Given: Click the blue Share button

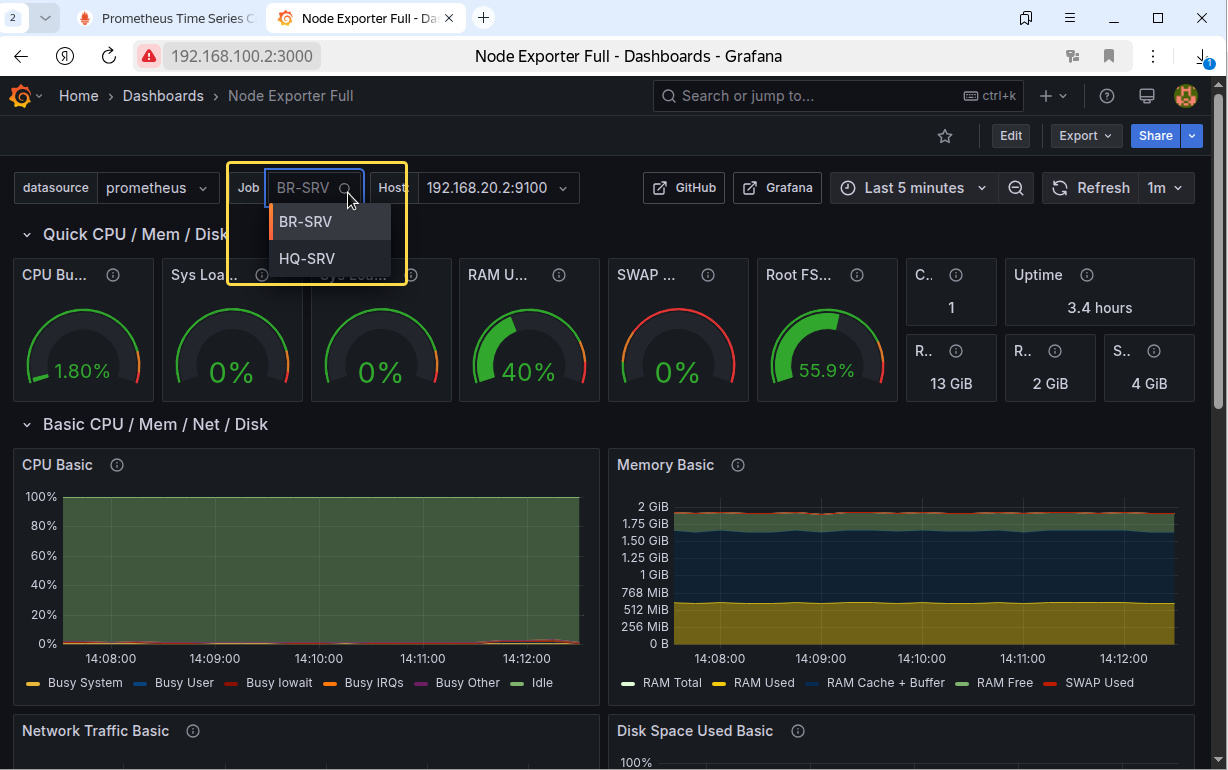Looking at the screenshot, I should point(1155,136).
